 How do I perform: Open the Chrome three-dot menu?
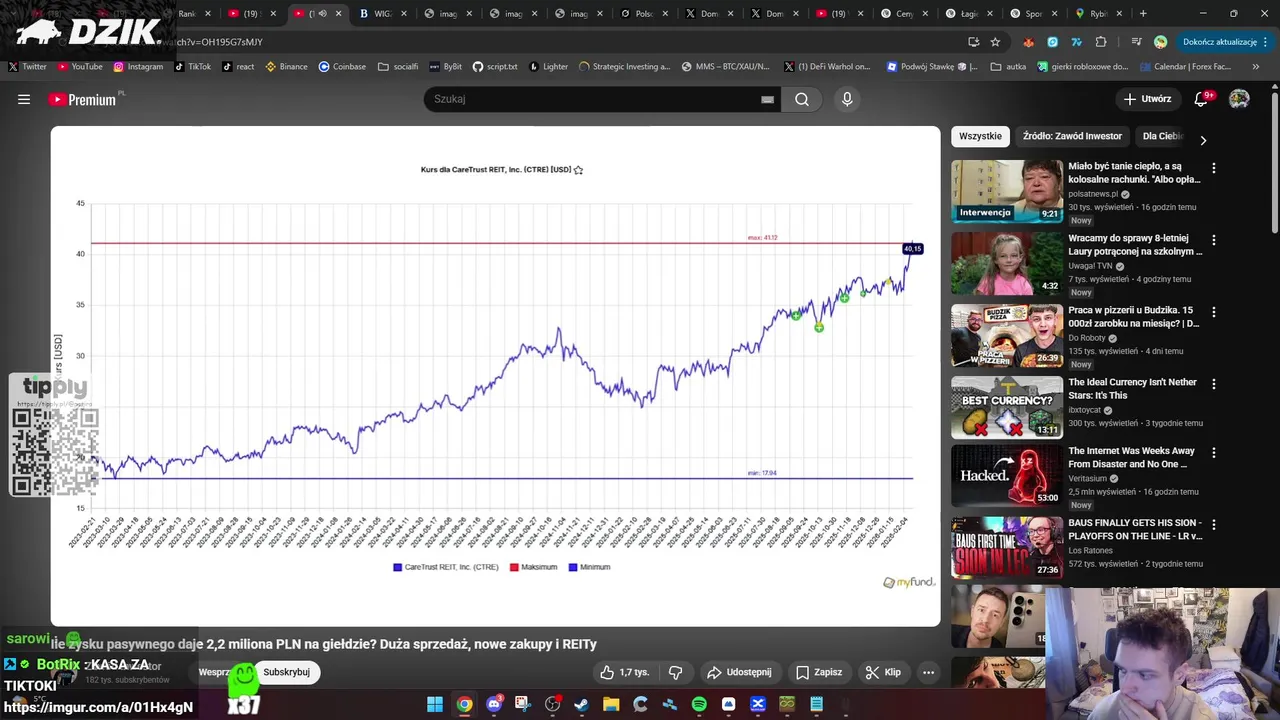point(1265,42)
